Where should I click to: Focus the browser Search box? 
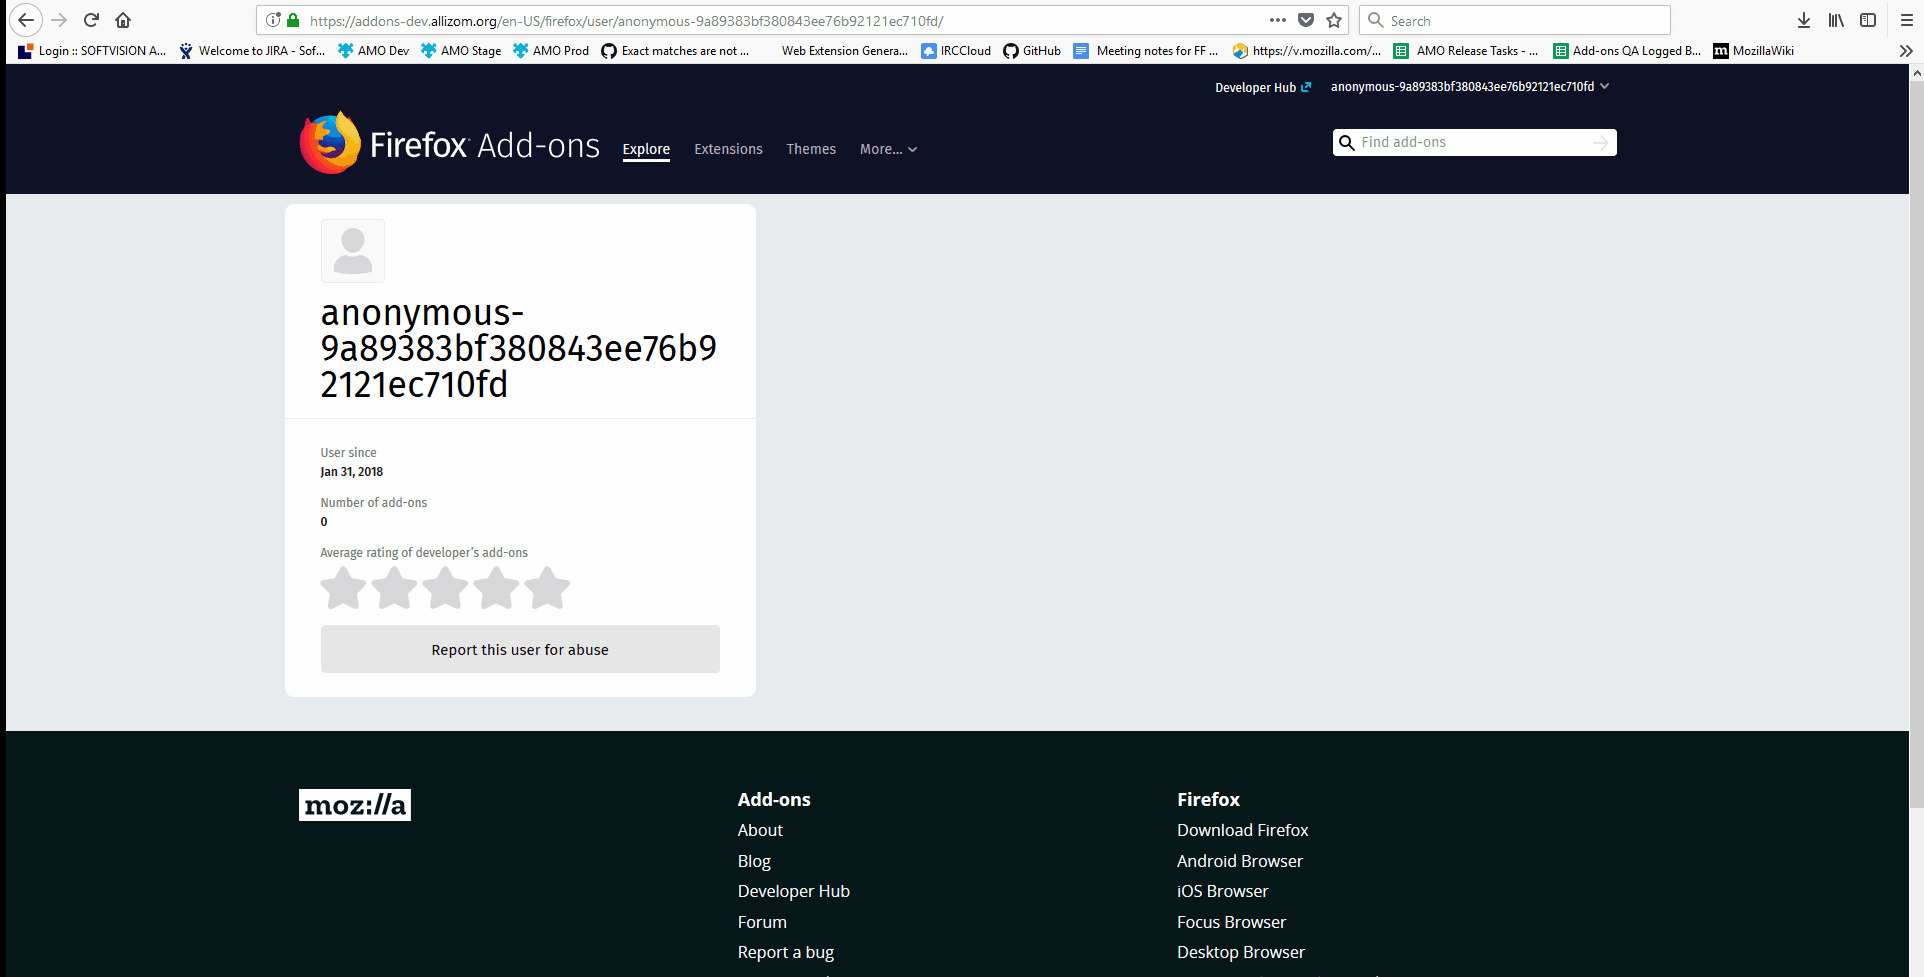[x=1515, y=20]
